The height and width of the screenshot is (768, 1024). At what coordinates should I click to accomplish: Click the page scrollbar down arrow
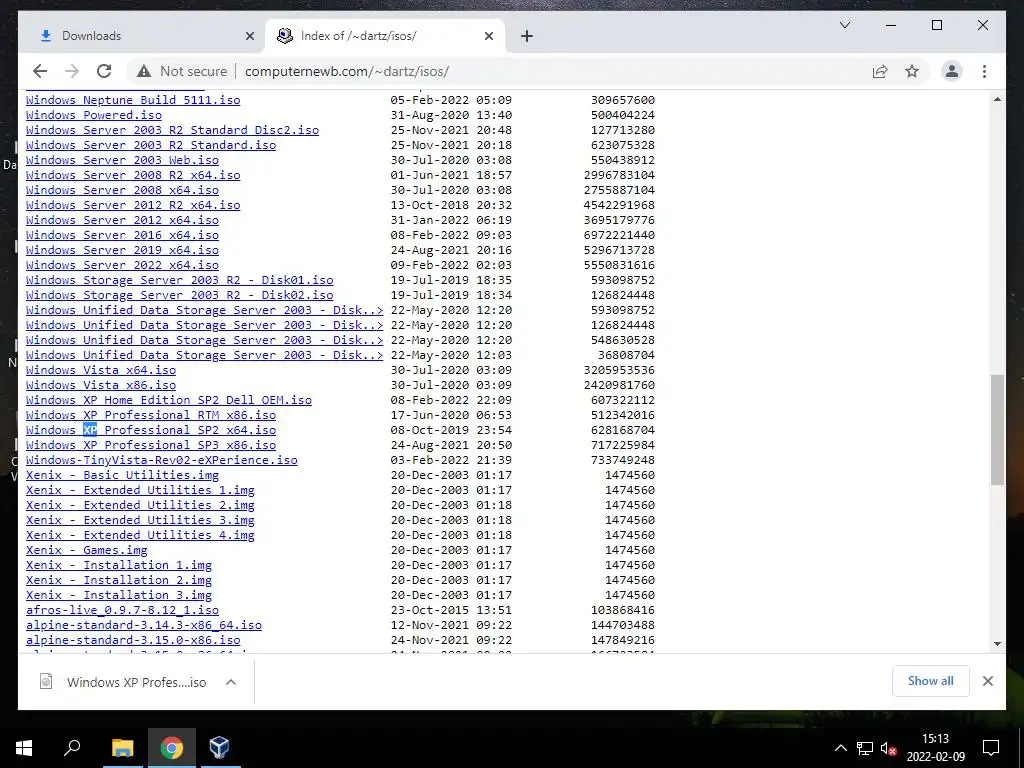click(997, 644)
